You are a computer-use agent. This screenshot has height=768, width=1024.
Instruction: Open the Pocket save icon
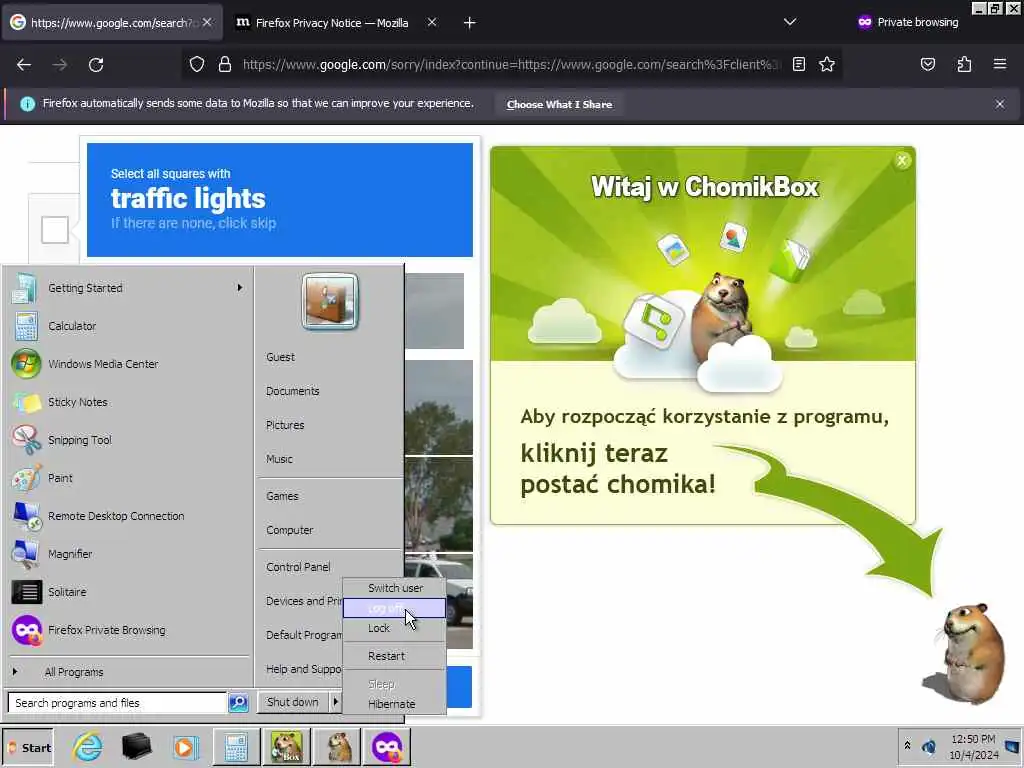(x=927, y=64)
